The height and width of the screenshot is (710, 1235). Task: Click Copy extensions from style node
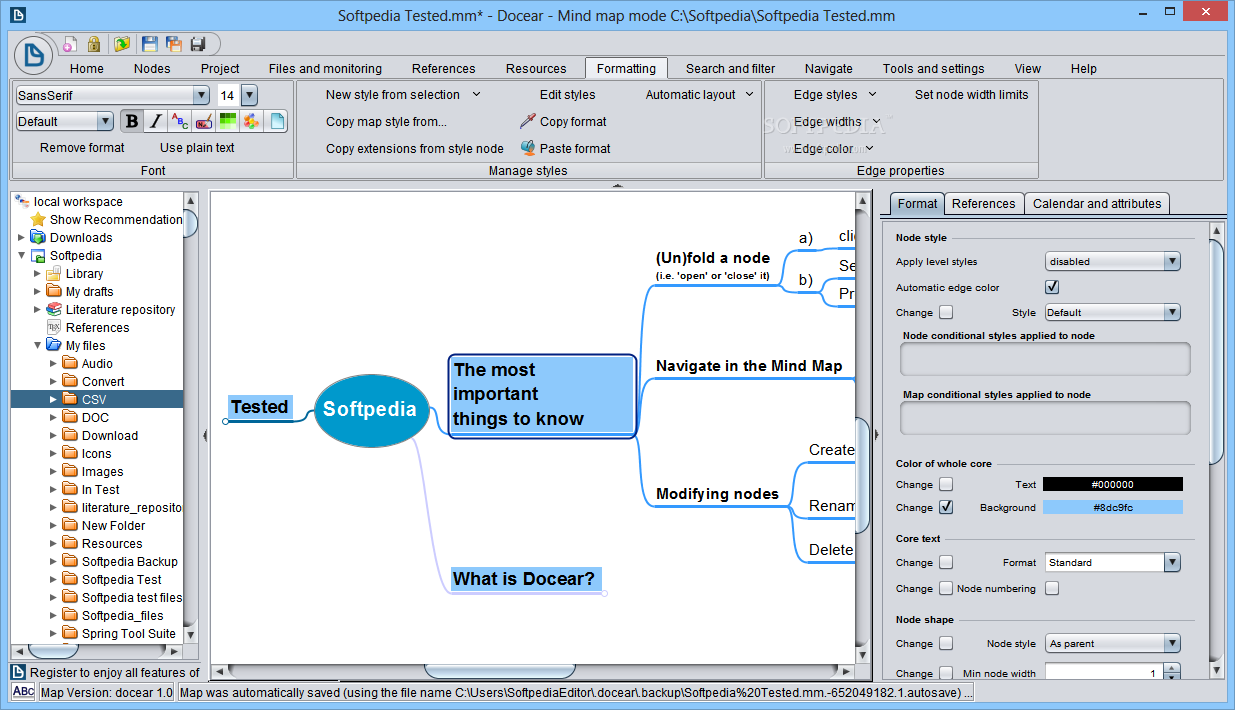(415, 148)
